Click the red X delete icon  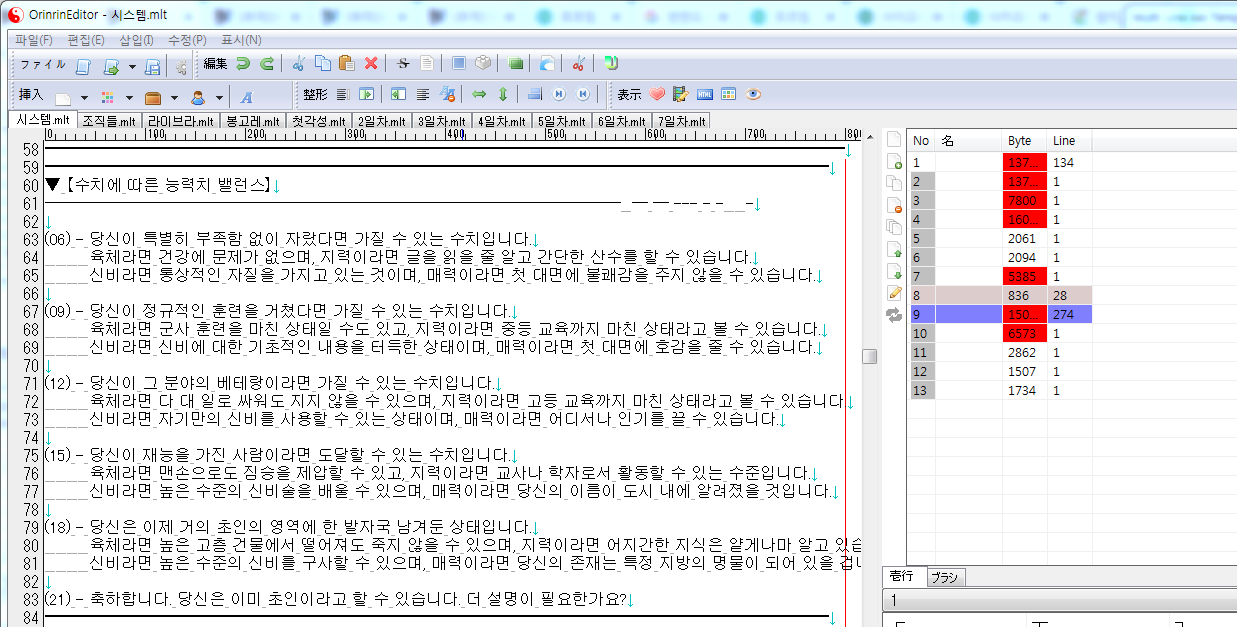point(371,64)
